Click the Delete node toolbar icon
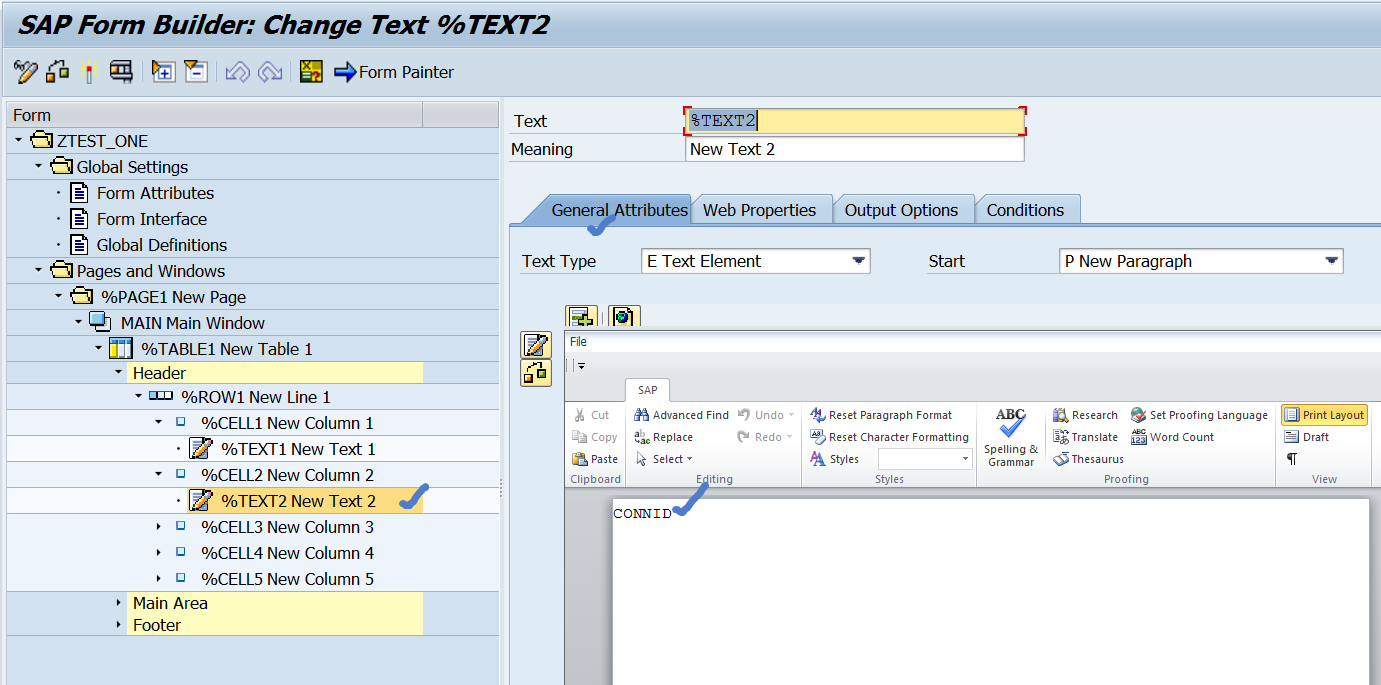 196,71
